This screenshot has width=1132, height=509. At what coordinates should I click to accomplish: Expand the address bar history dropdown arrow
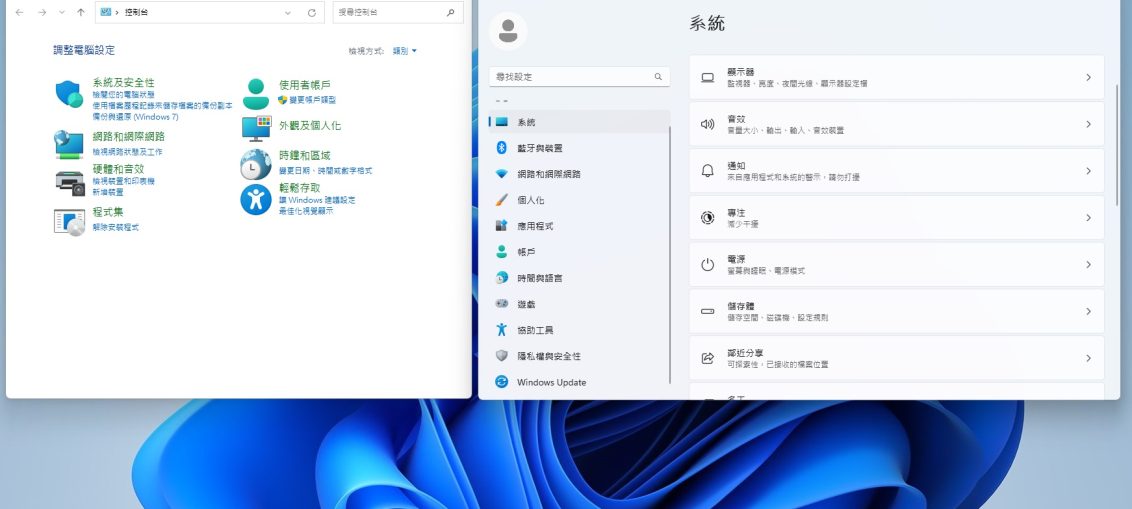288,13
